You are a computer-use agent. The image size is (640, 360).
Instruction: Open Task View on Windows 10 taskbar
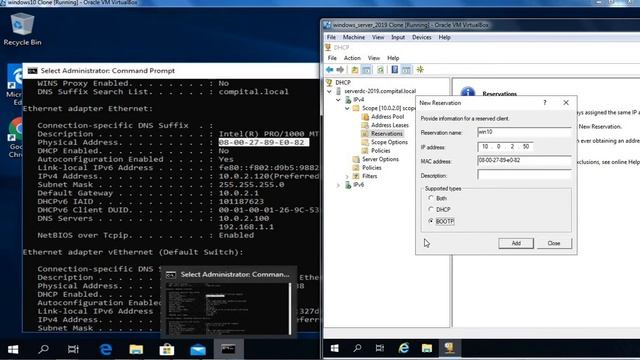point(73,349)
